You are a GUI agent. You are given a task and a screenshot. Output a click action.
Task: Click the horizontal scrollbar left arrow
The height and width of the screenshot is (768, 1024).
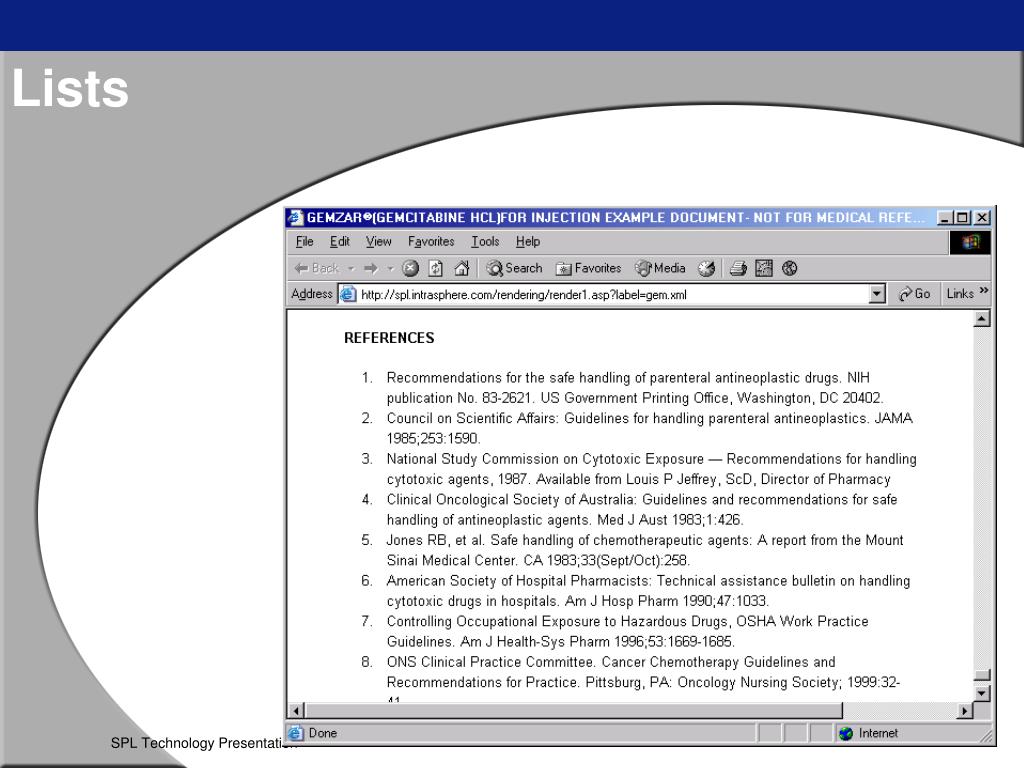(x=296, y=711)
